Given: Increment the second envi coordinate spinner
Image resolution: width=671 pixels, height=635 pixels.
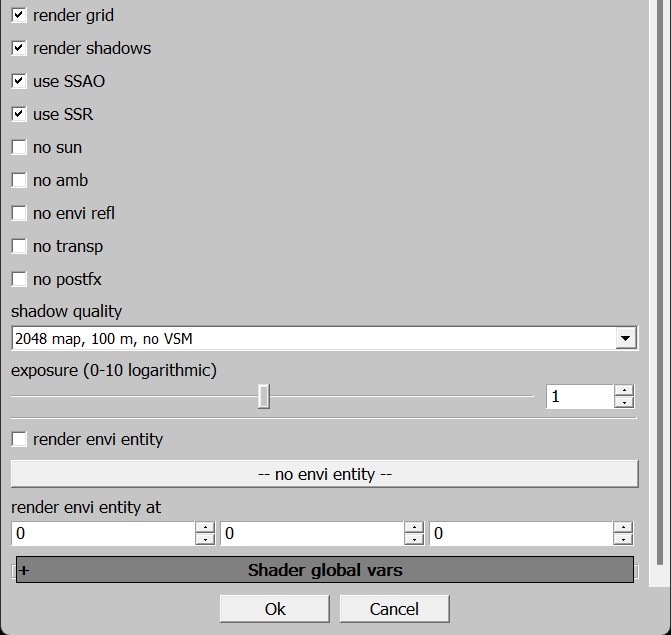Looking at the screenshot, I should [414, 527].
